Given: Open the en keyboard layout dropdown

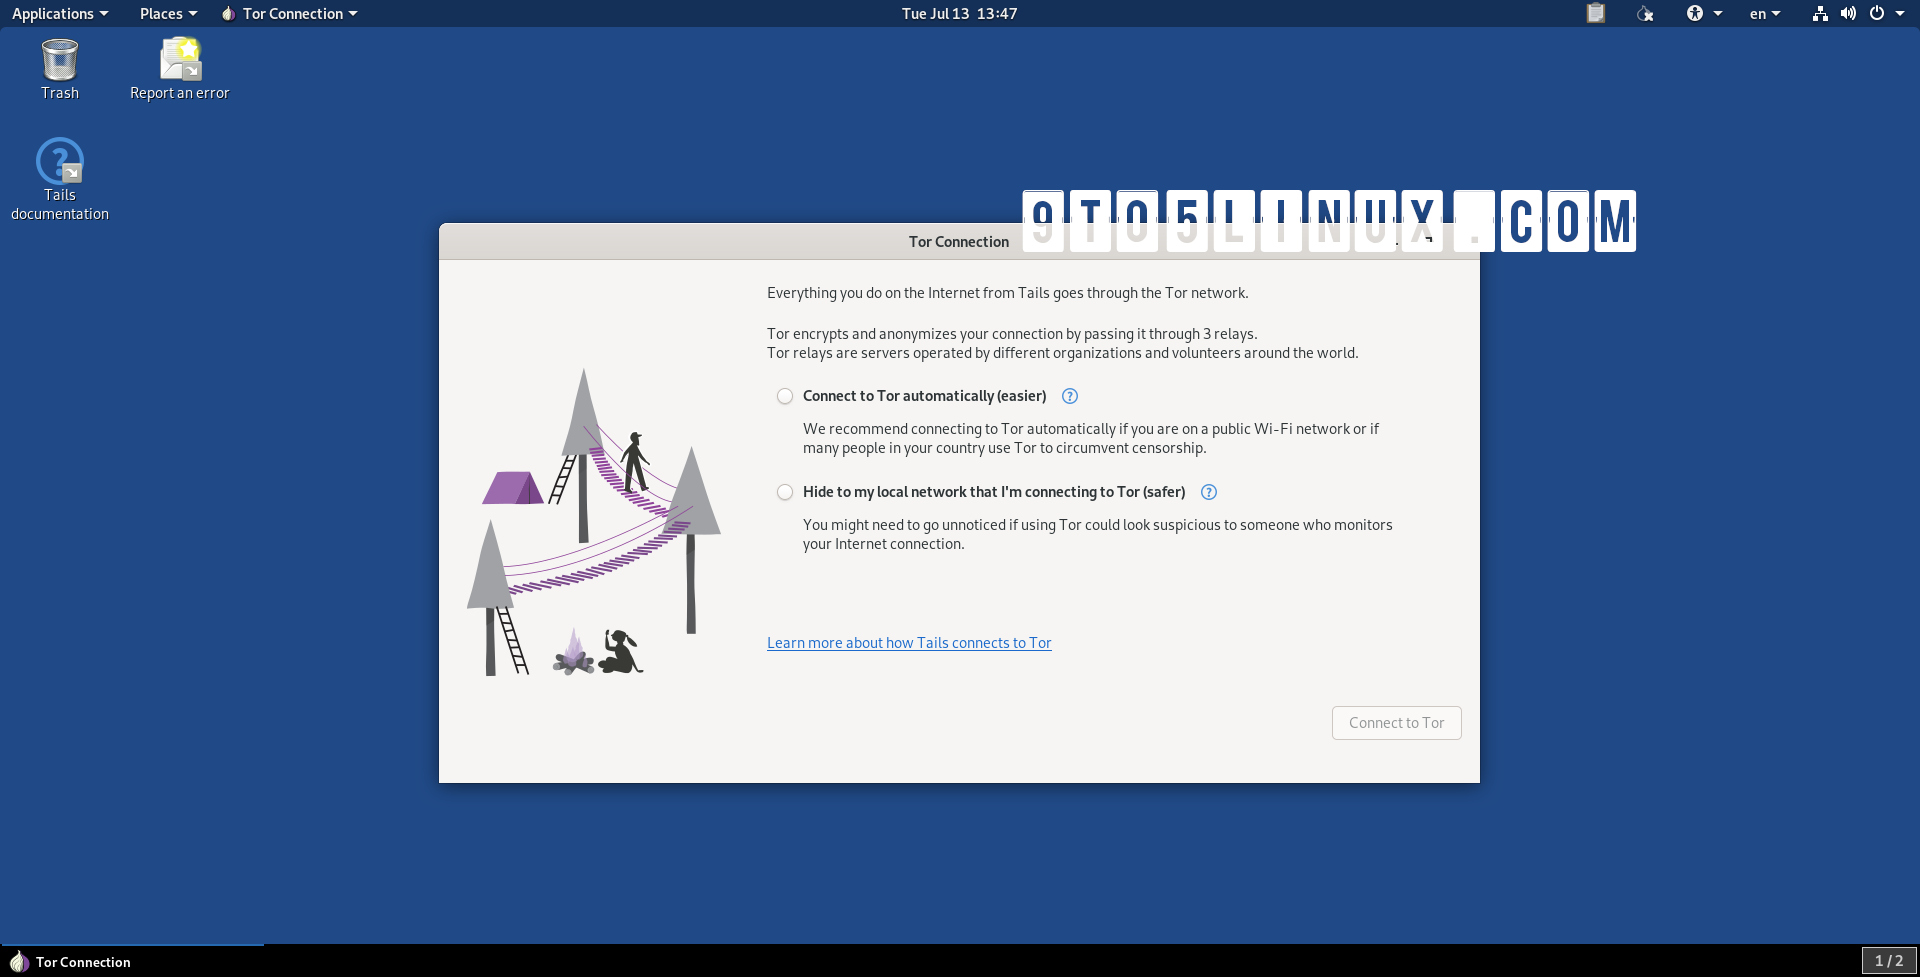Looking at the screenshot, I should point(1764,13).
